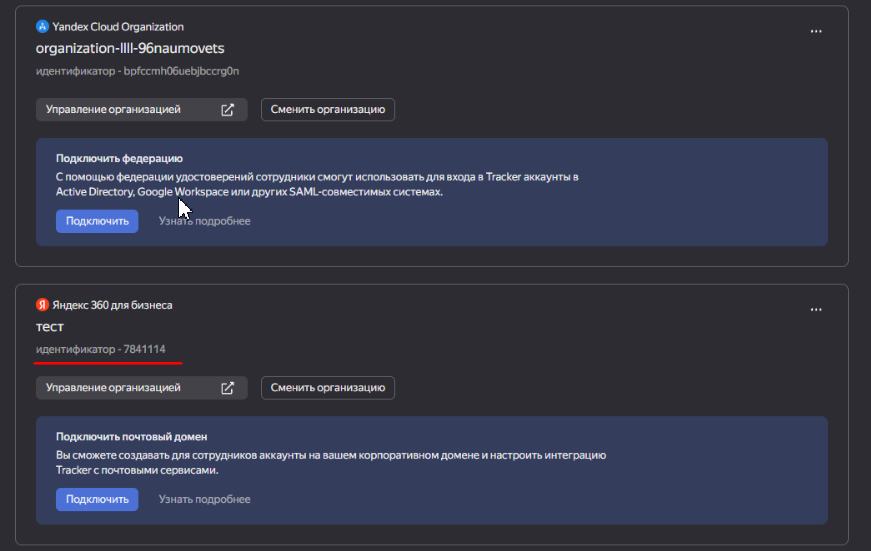This screenshot has height=551, width=871.
Task: Click external link icon in Yandex Cloud card
Action: (227, 110)
